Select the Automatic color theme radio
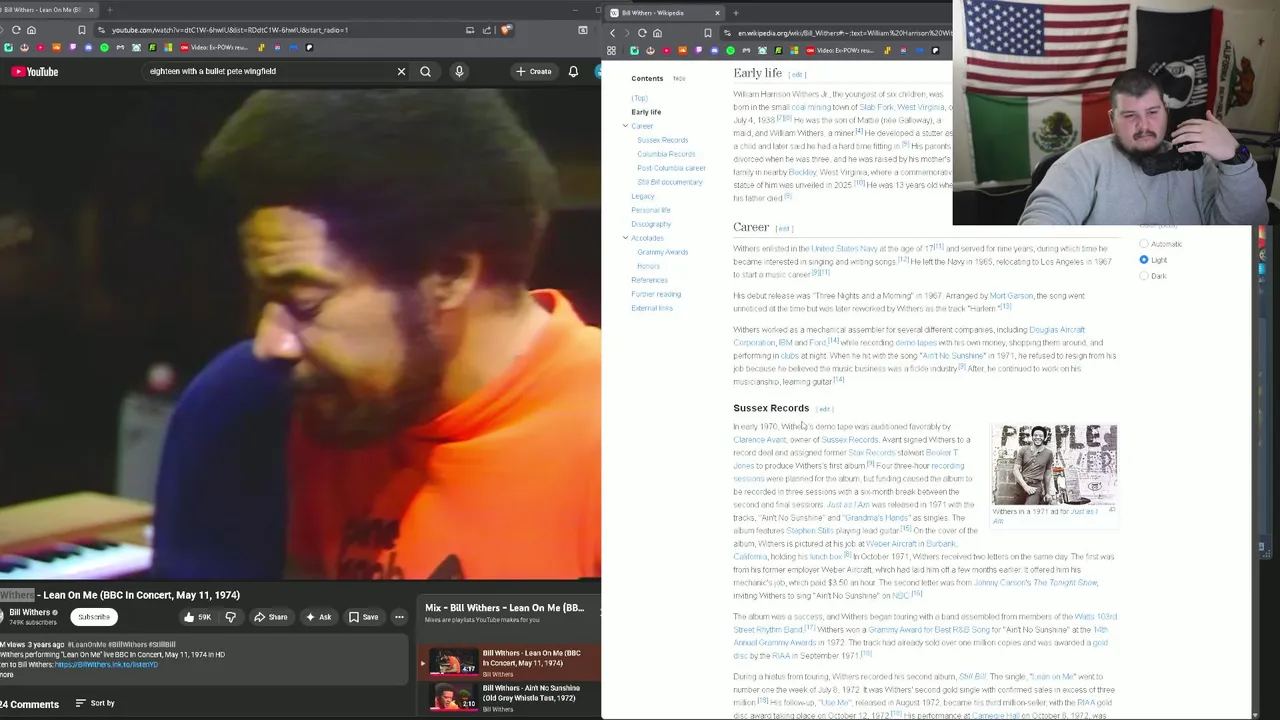The width and height of the screenshot is (1280, 720). pyautogui.click(x=1144, y=244)
